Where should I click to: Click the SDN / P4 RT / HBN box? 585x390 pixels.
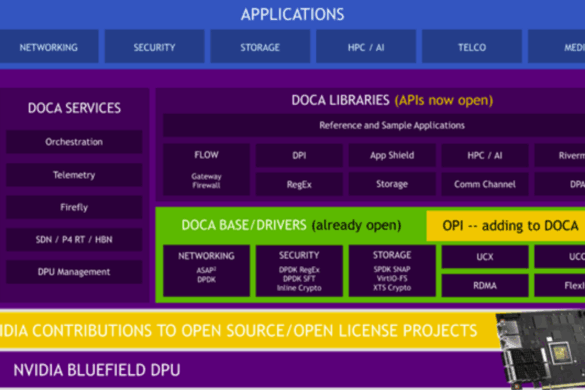(74, 240)
